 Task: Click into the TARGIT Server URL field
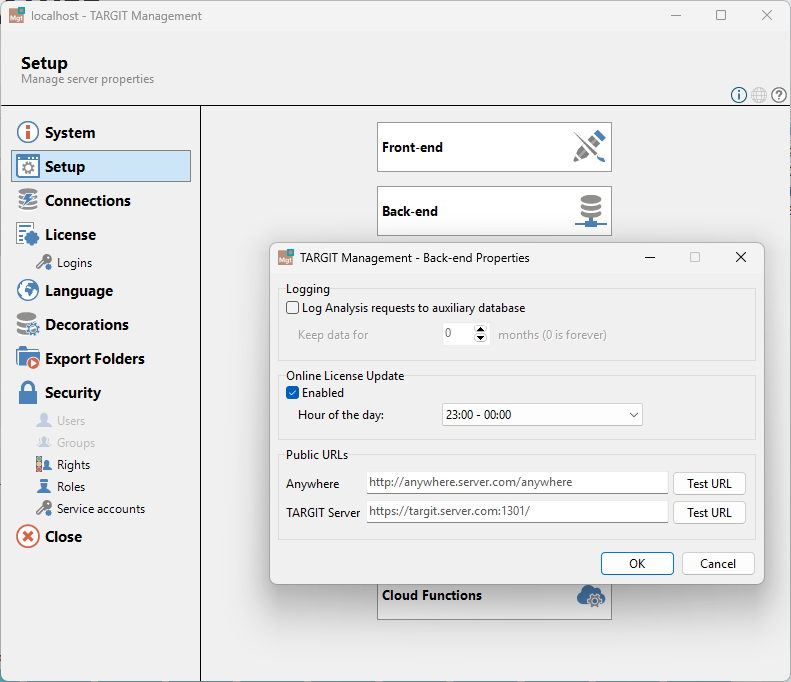pos(517,512)
